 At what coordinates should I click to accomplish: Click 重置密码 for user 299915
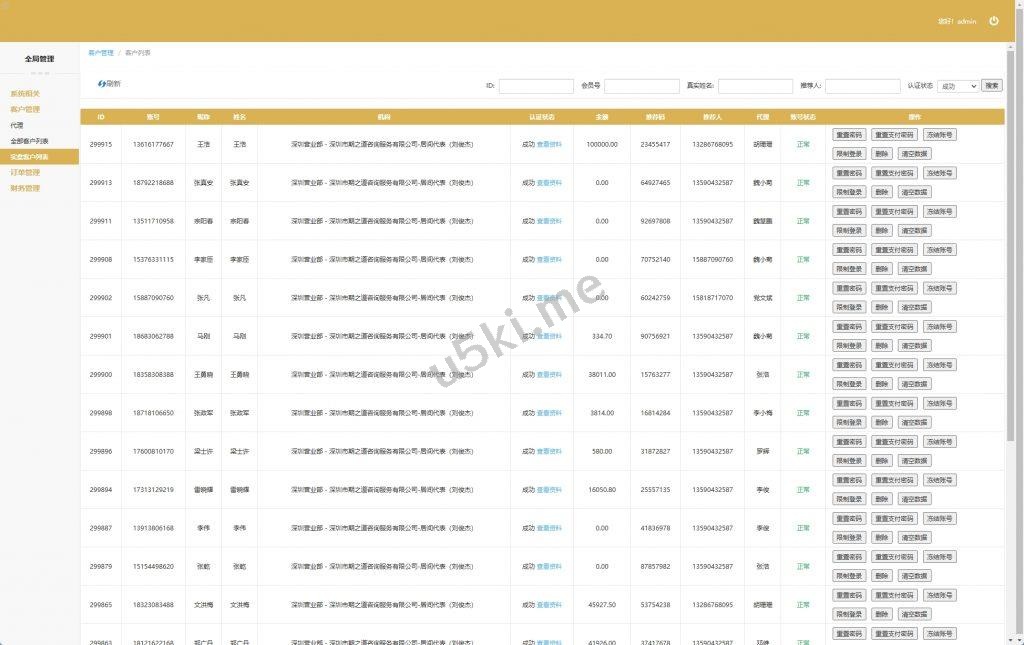click(849, 135)
